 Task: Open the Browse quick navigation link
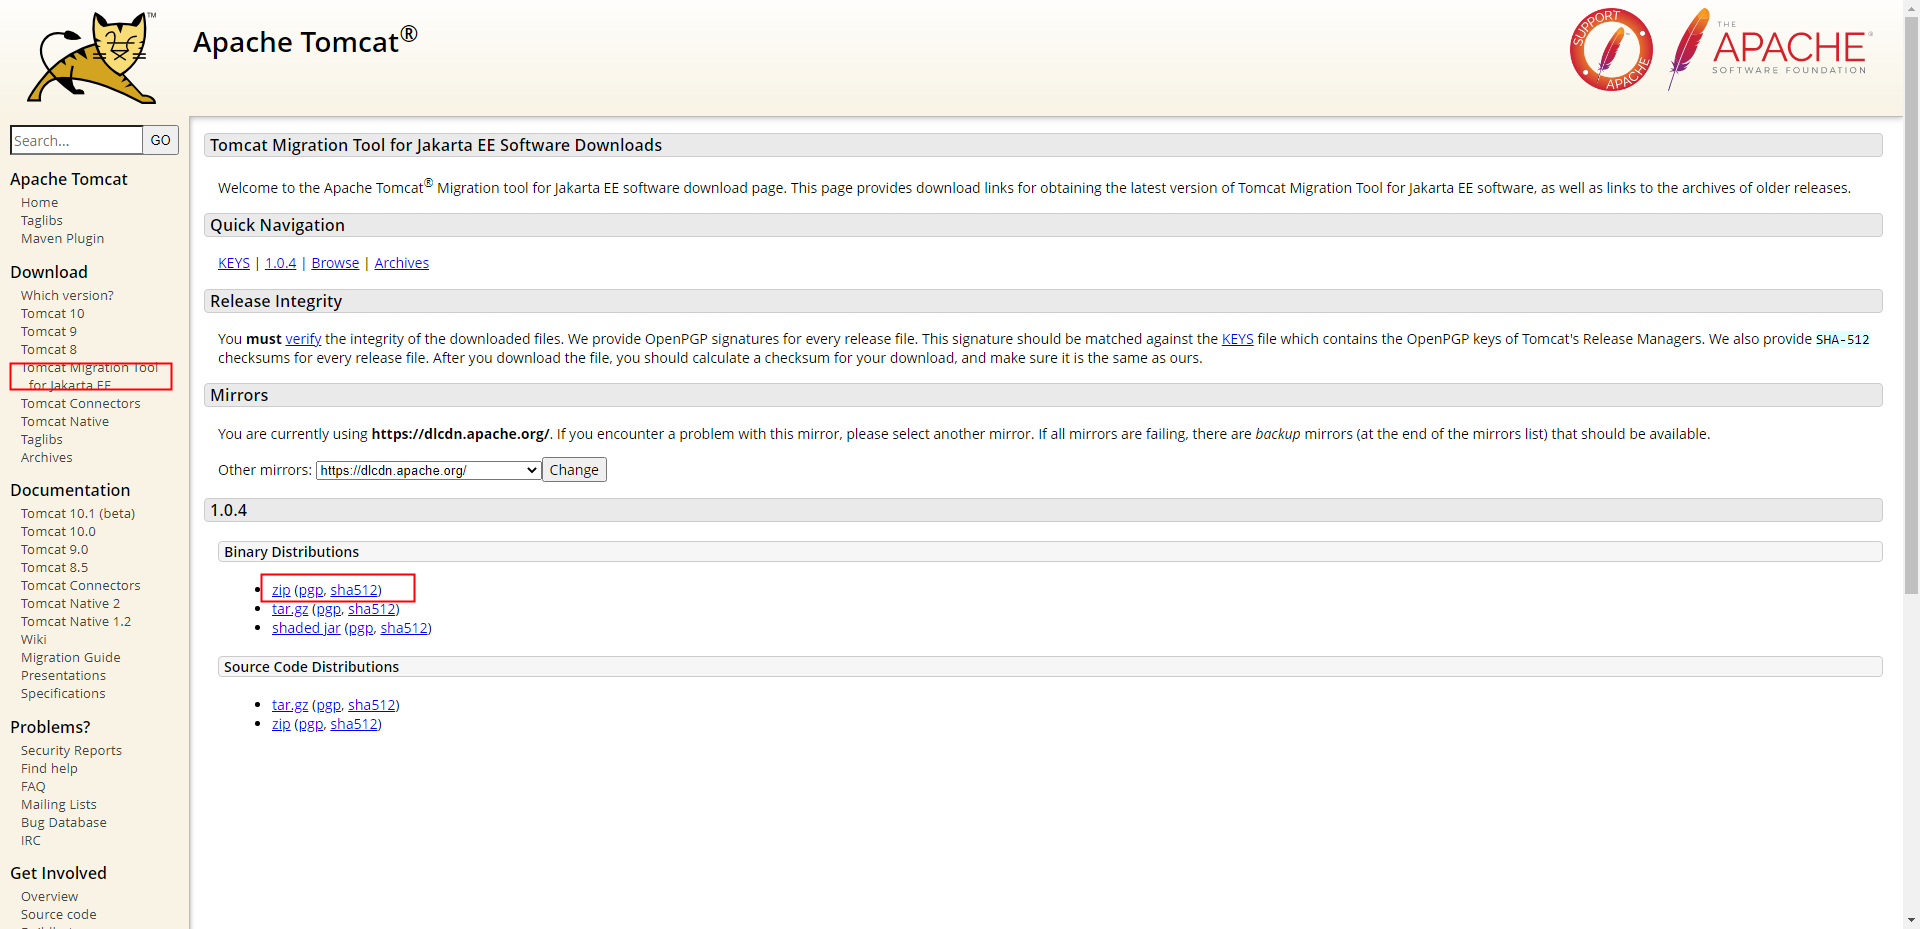(335, 263)
